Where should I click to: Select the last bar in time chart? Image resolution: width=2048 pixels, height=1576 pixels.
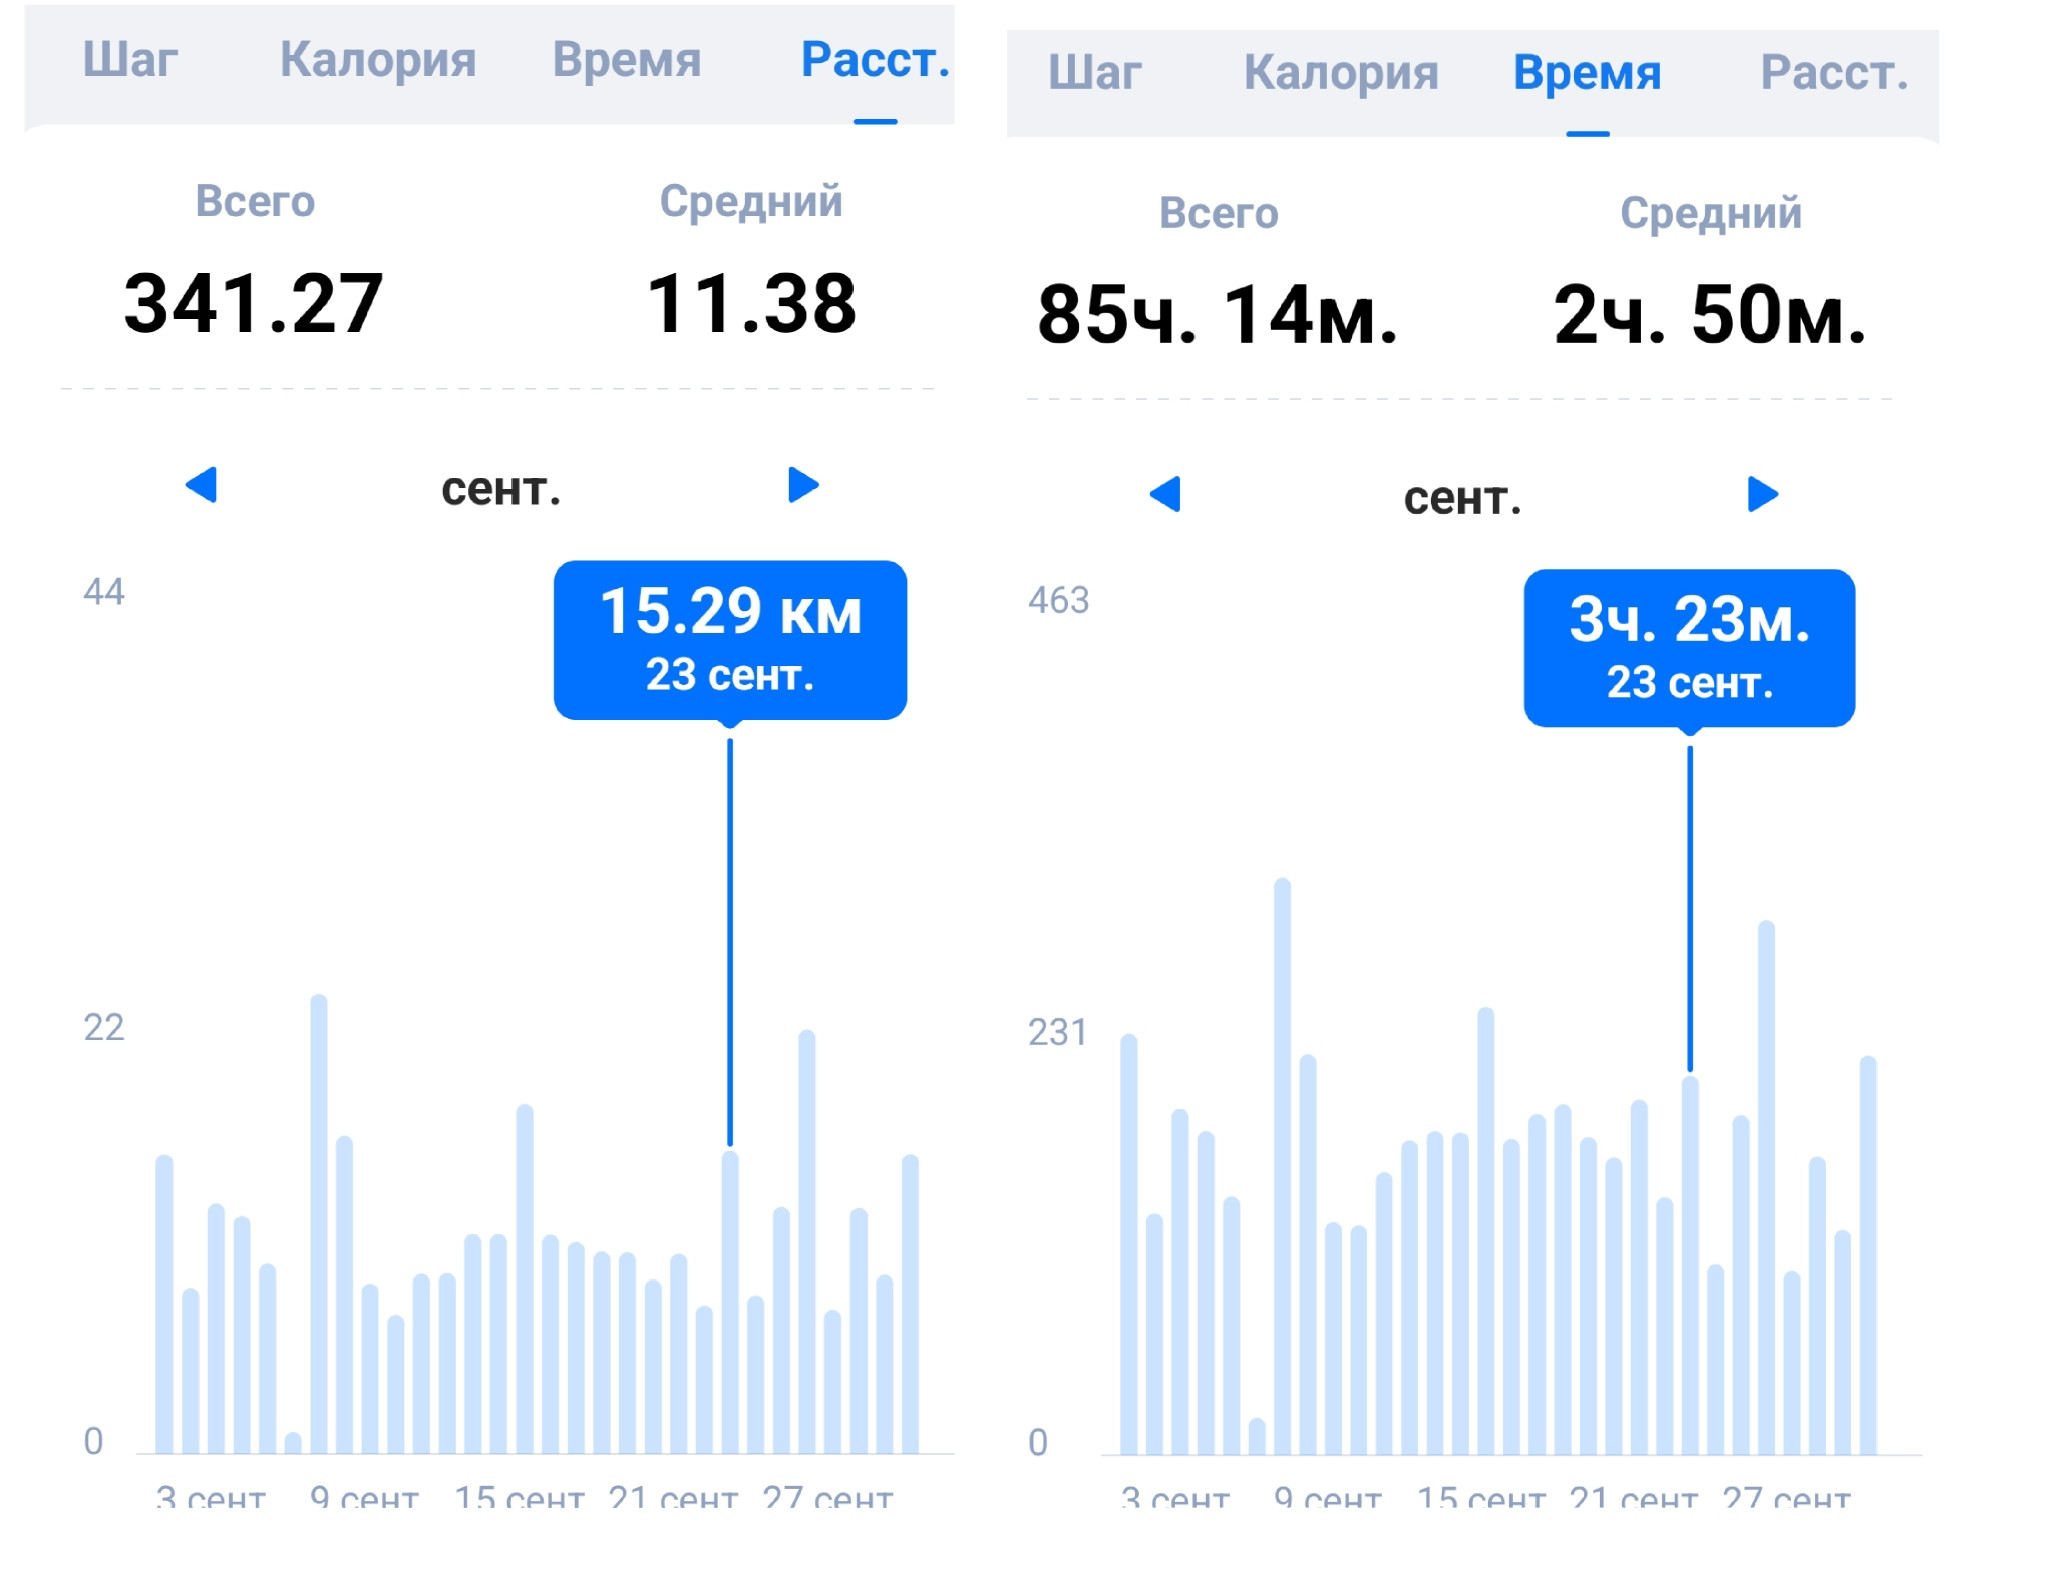click(1868, 1255)
